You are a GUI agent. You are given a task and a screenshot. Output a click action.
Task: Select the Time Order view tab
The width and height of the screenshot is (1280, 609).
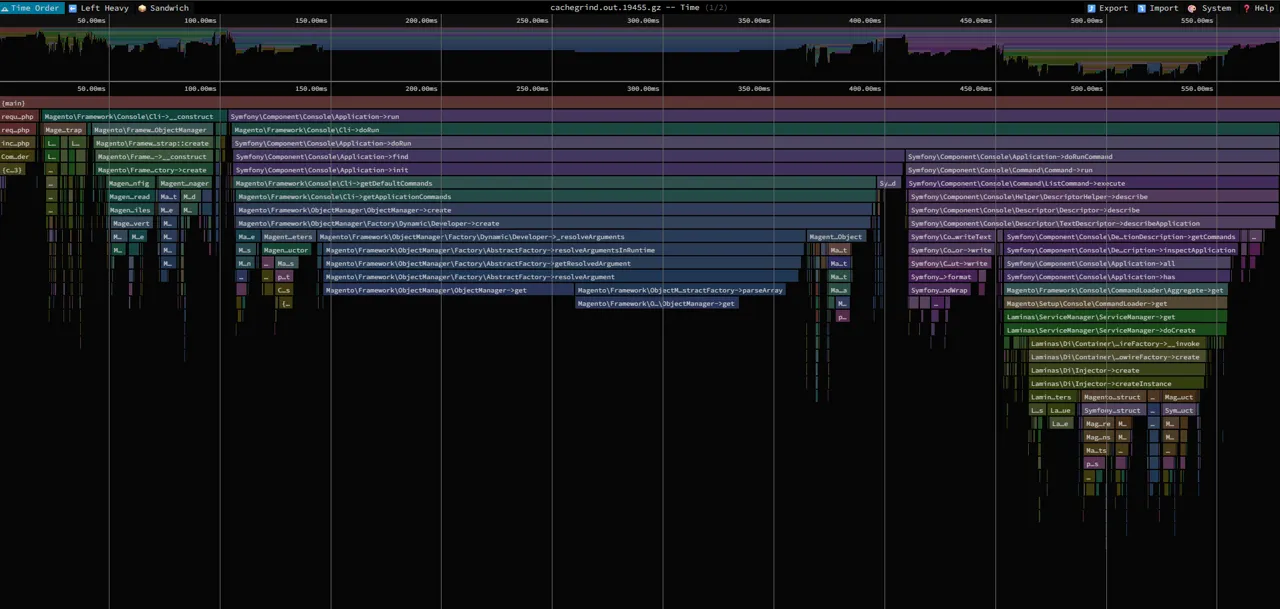pos(32,8)
